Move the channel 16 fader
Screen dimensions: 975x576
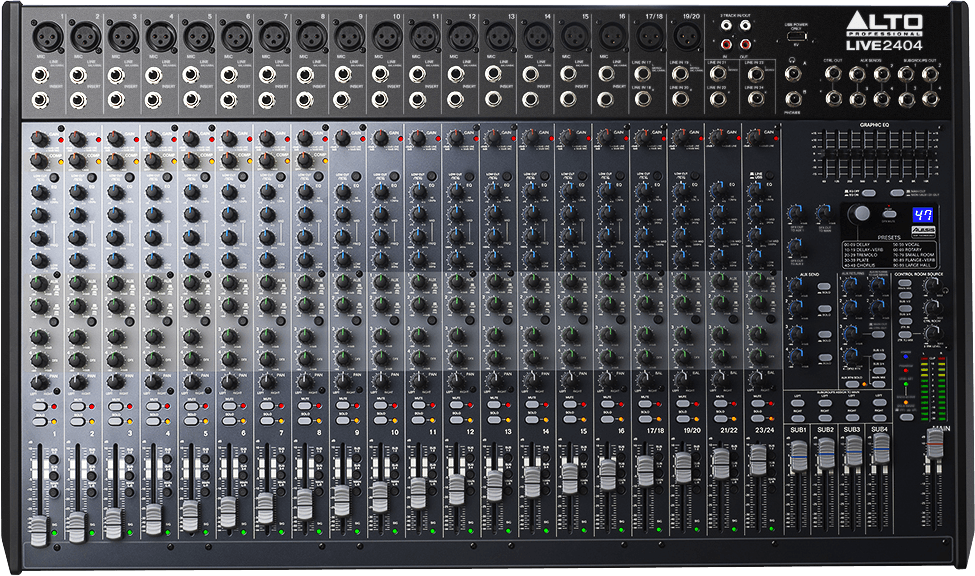608,474
